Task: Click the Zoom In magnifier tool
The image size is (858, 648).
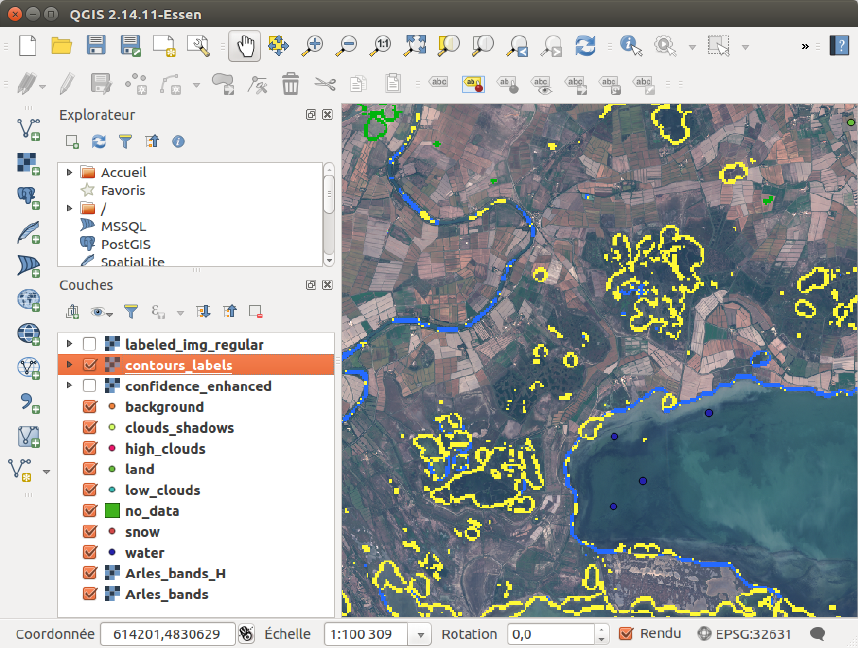Action: 313,45
